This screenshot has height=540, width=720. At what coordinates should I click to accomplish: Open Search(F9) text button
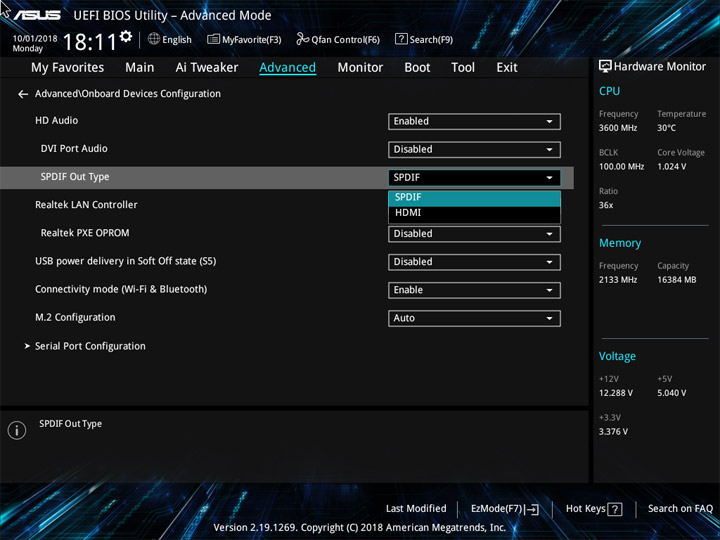431,40
